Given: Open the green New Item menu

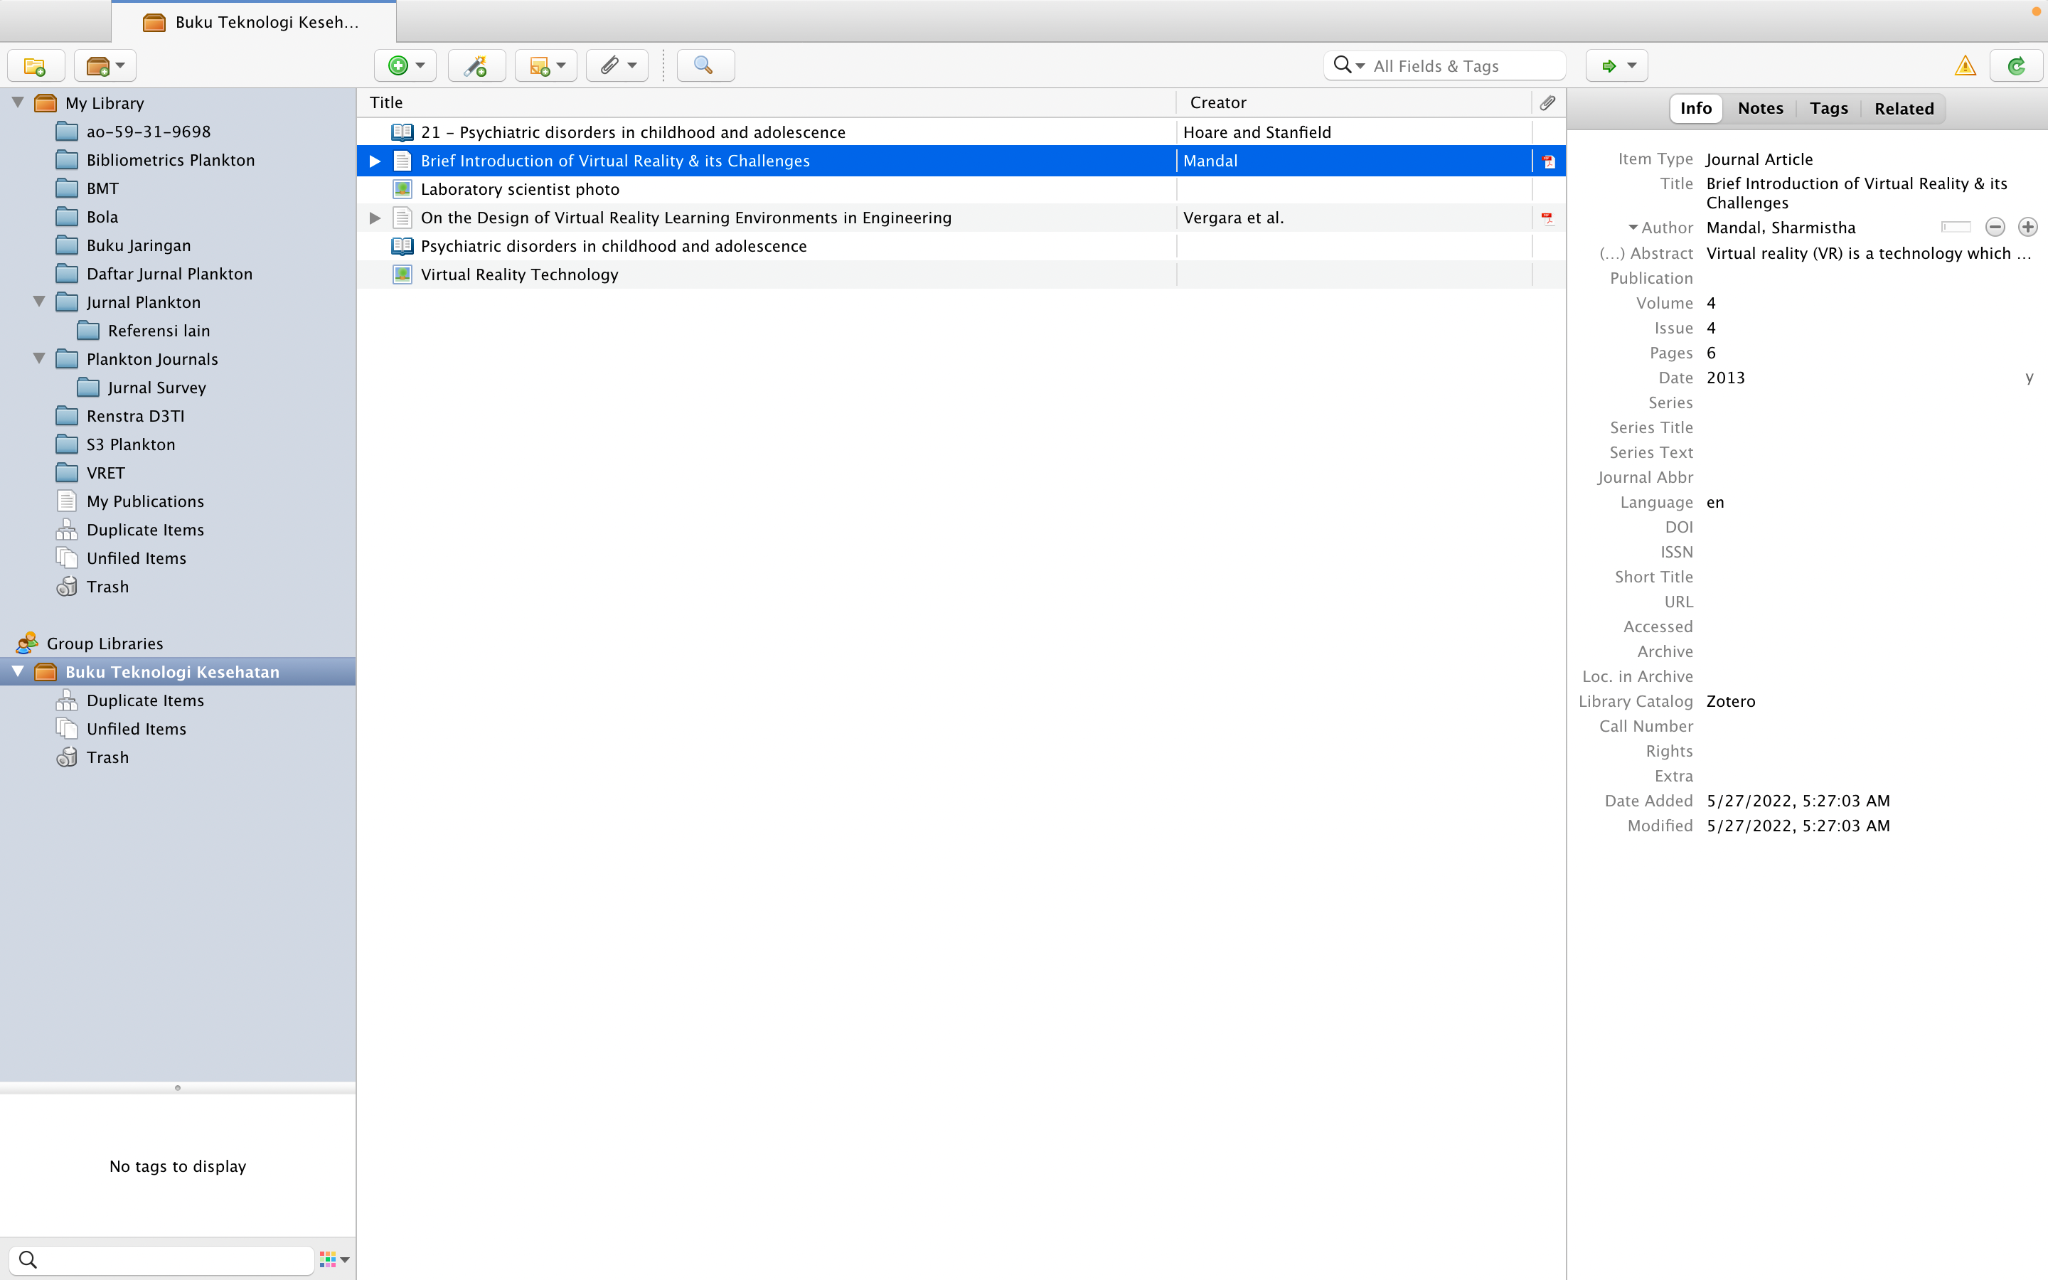Looking at the screenshot, I should [x=405, y=66].
